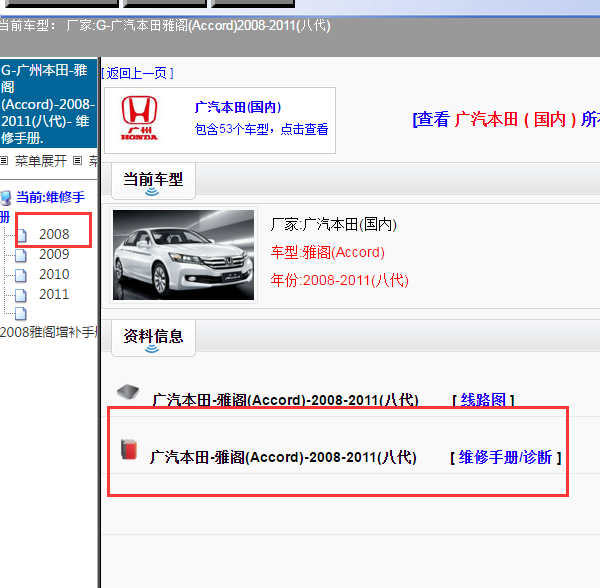Open 2008雅阁增补手册 tree entry
Screen dimensions: 600x588
[x=49, y=332]
